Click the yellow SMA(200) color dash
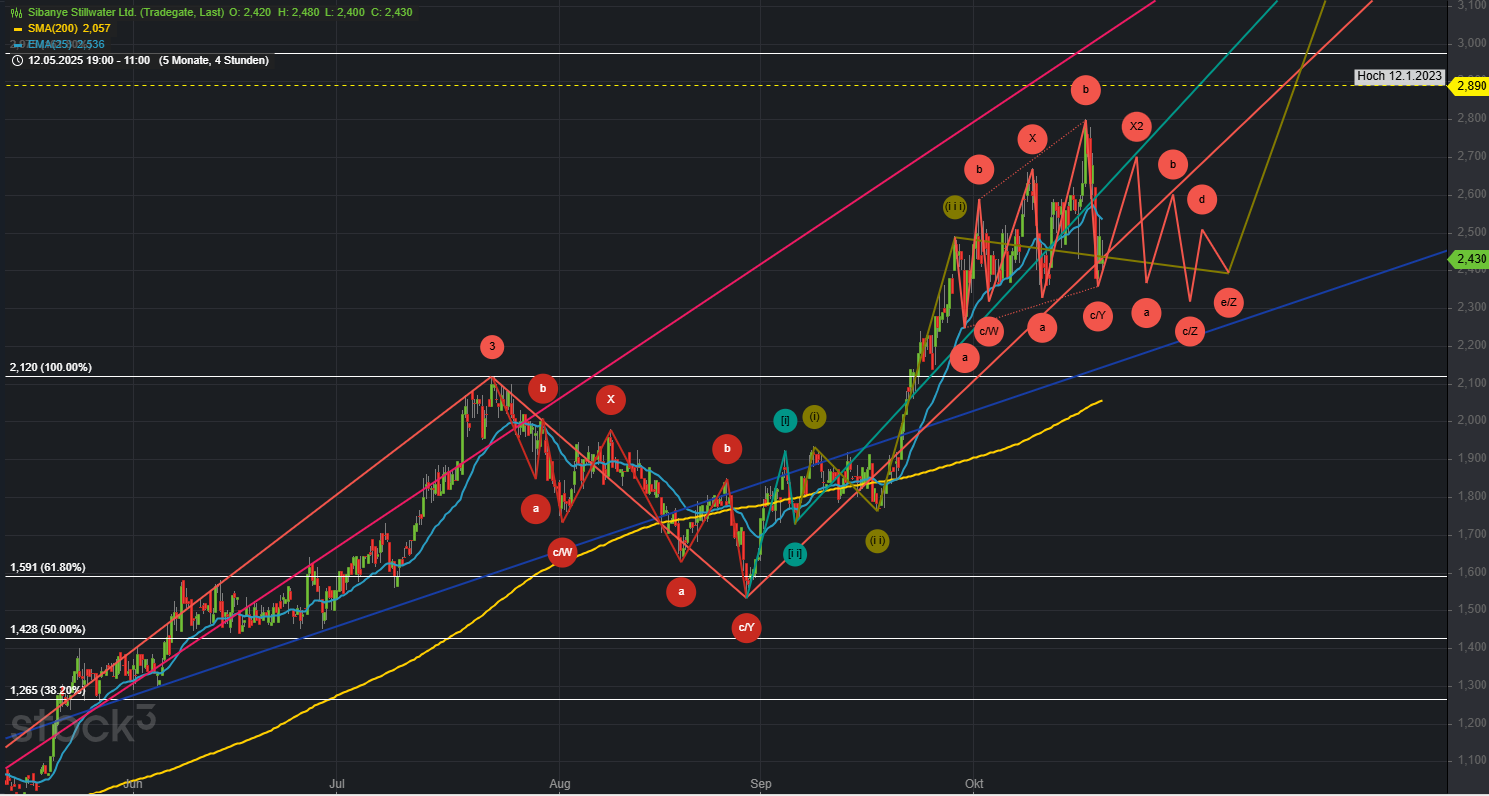1489x796 pixels. click(x=17, y=29)
